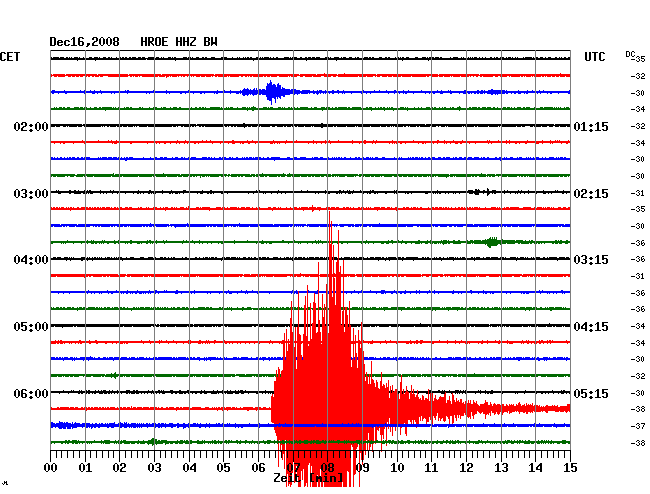Viewport: 650px width, 494px height.
Task: Select the 05:00 CET time label
Action: tap(31, 327)
